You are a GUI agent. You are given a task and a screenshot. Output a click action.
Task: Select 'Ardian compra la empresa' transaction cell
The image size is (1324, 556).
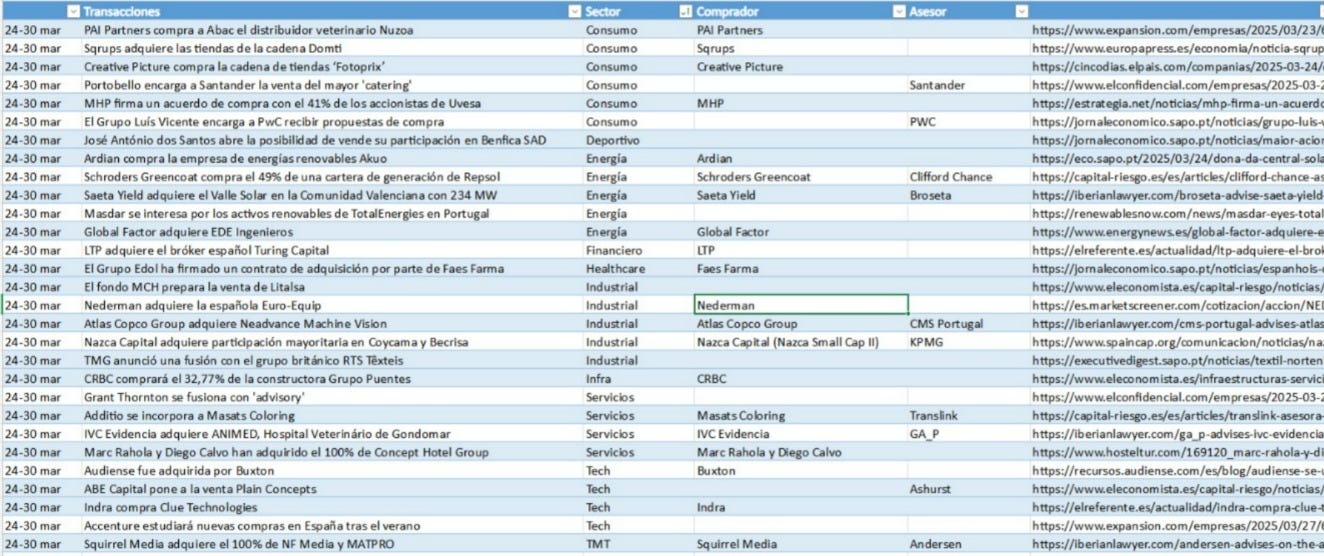click(x=332, y=158)
